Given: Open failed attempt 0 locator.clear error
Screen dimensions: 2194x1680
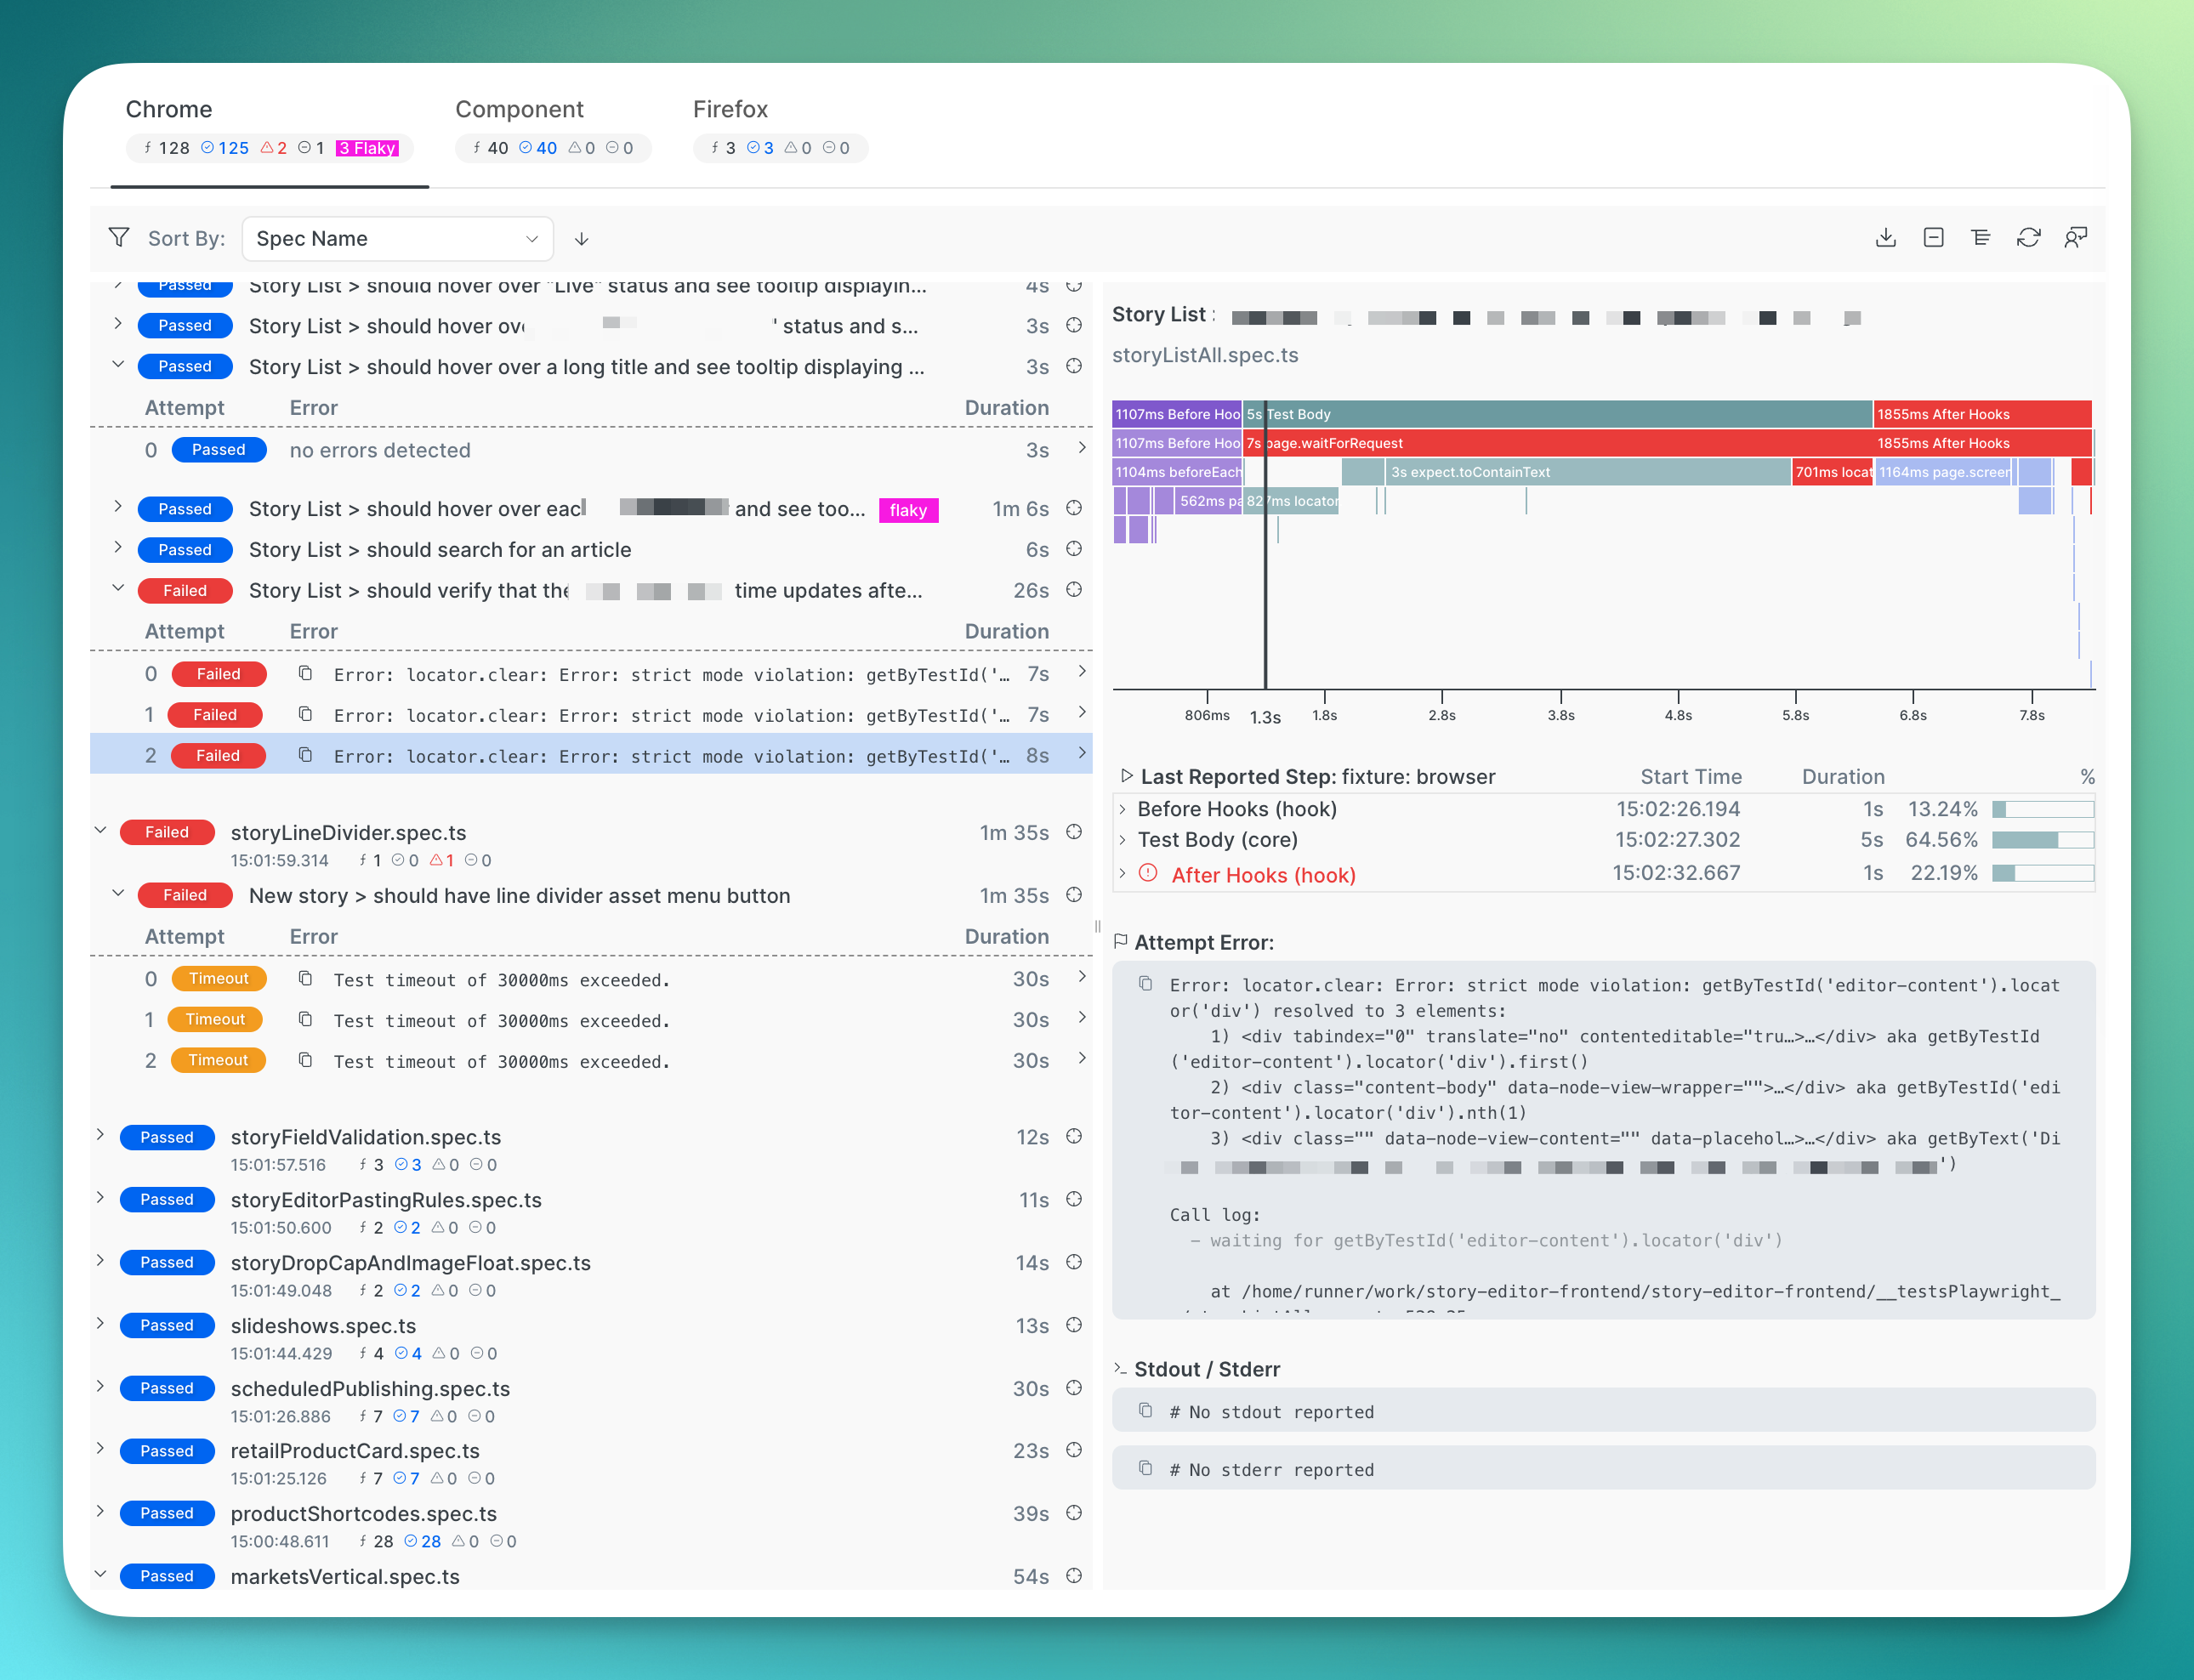Looking at the screenshot, I should pyautogui.click(x=670, y=675).
